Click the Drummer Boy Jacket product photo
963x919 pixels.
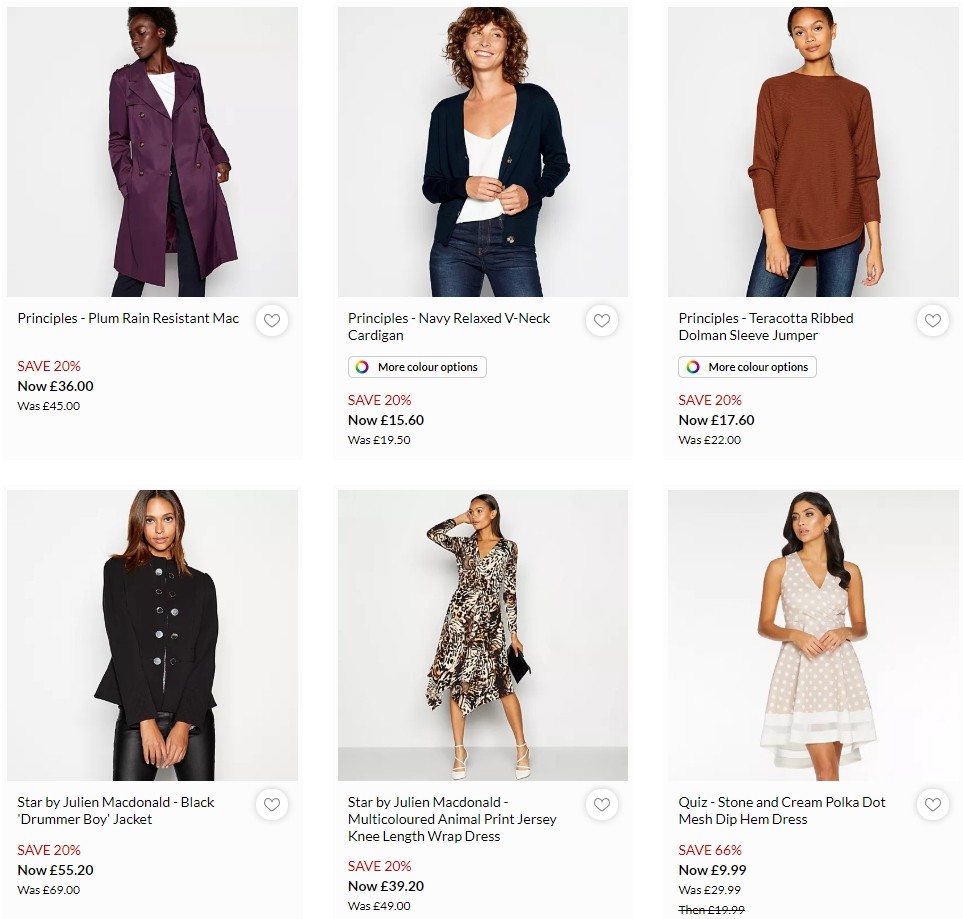pos(152,634)
